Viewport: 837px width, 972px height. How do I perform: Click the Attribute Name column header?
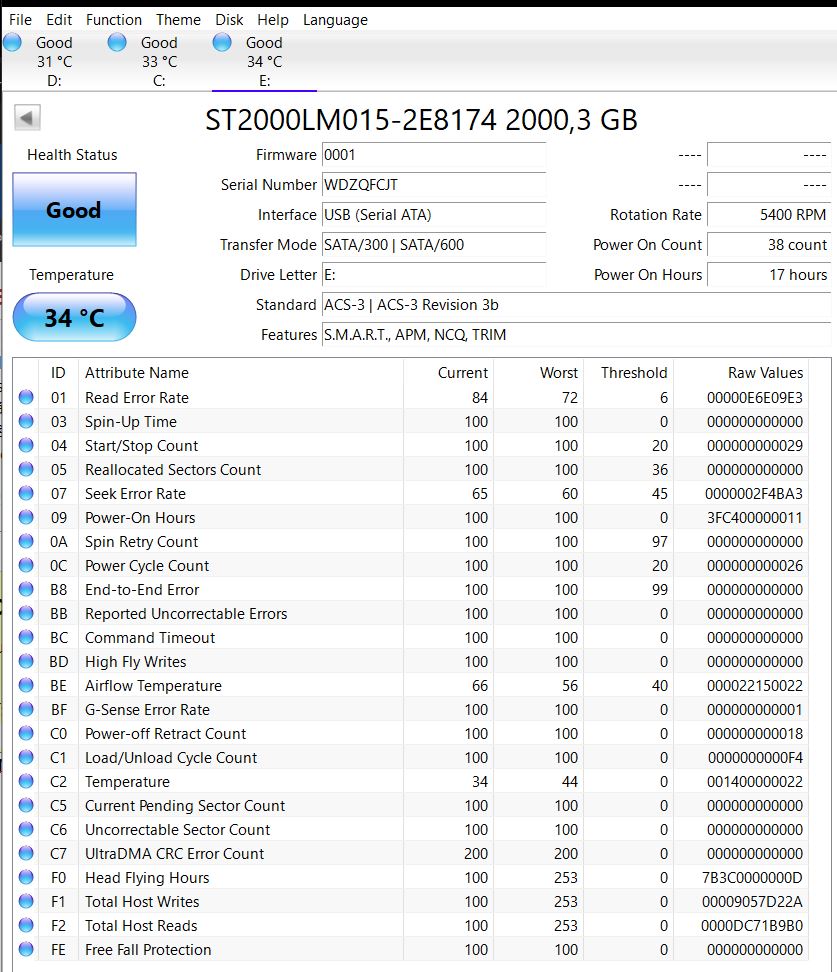pos(137,373)
